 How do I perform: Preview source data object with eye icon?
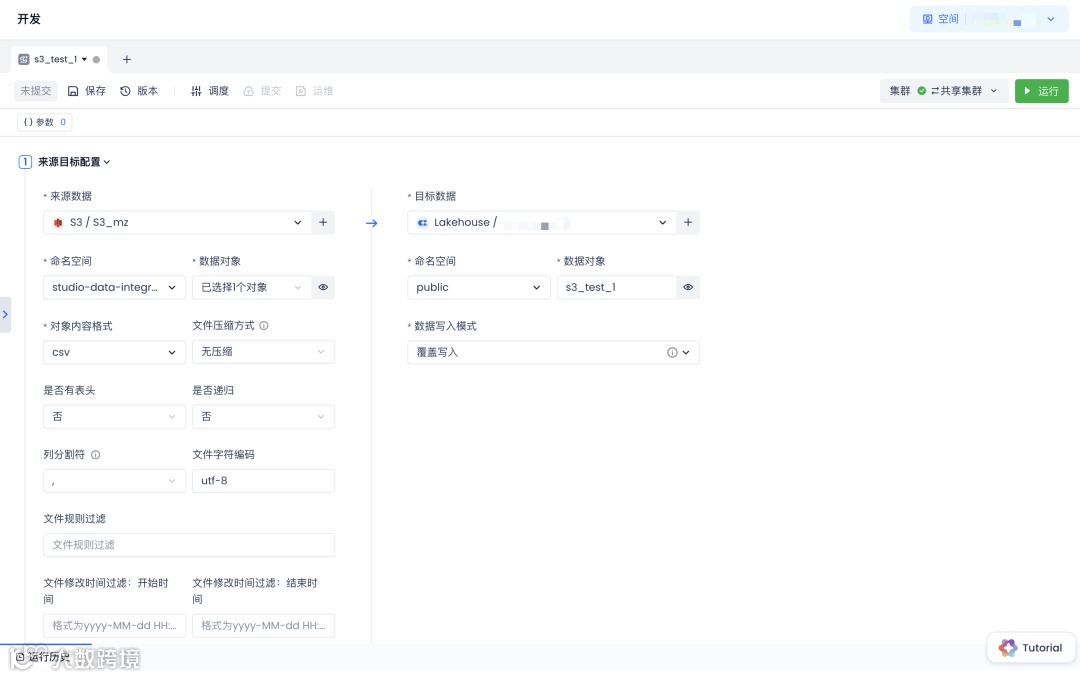coord(323,287)
